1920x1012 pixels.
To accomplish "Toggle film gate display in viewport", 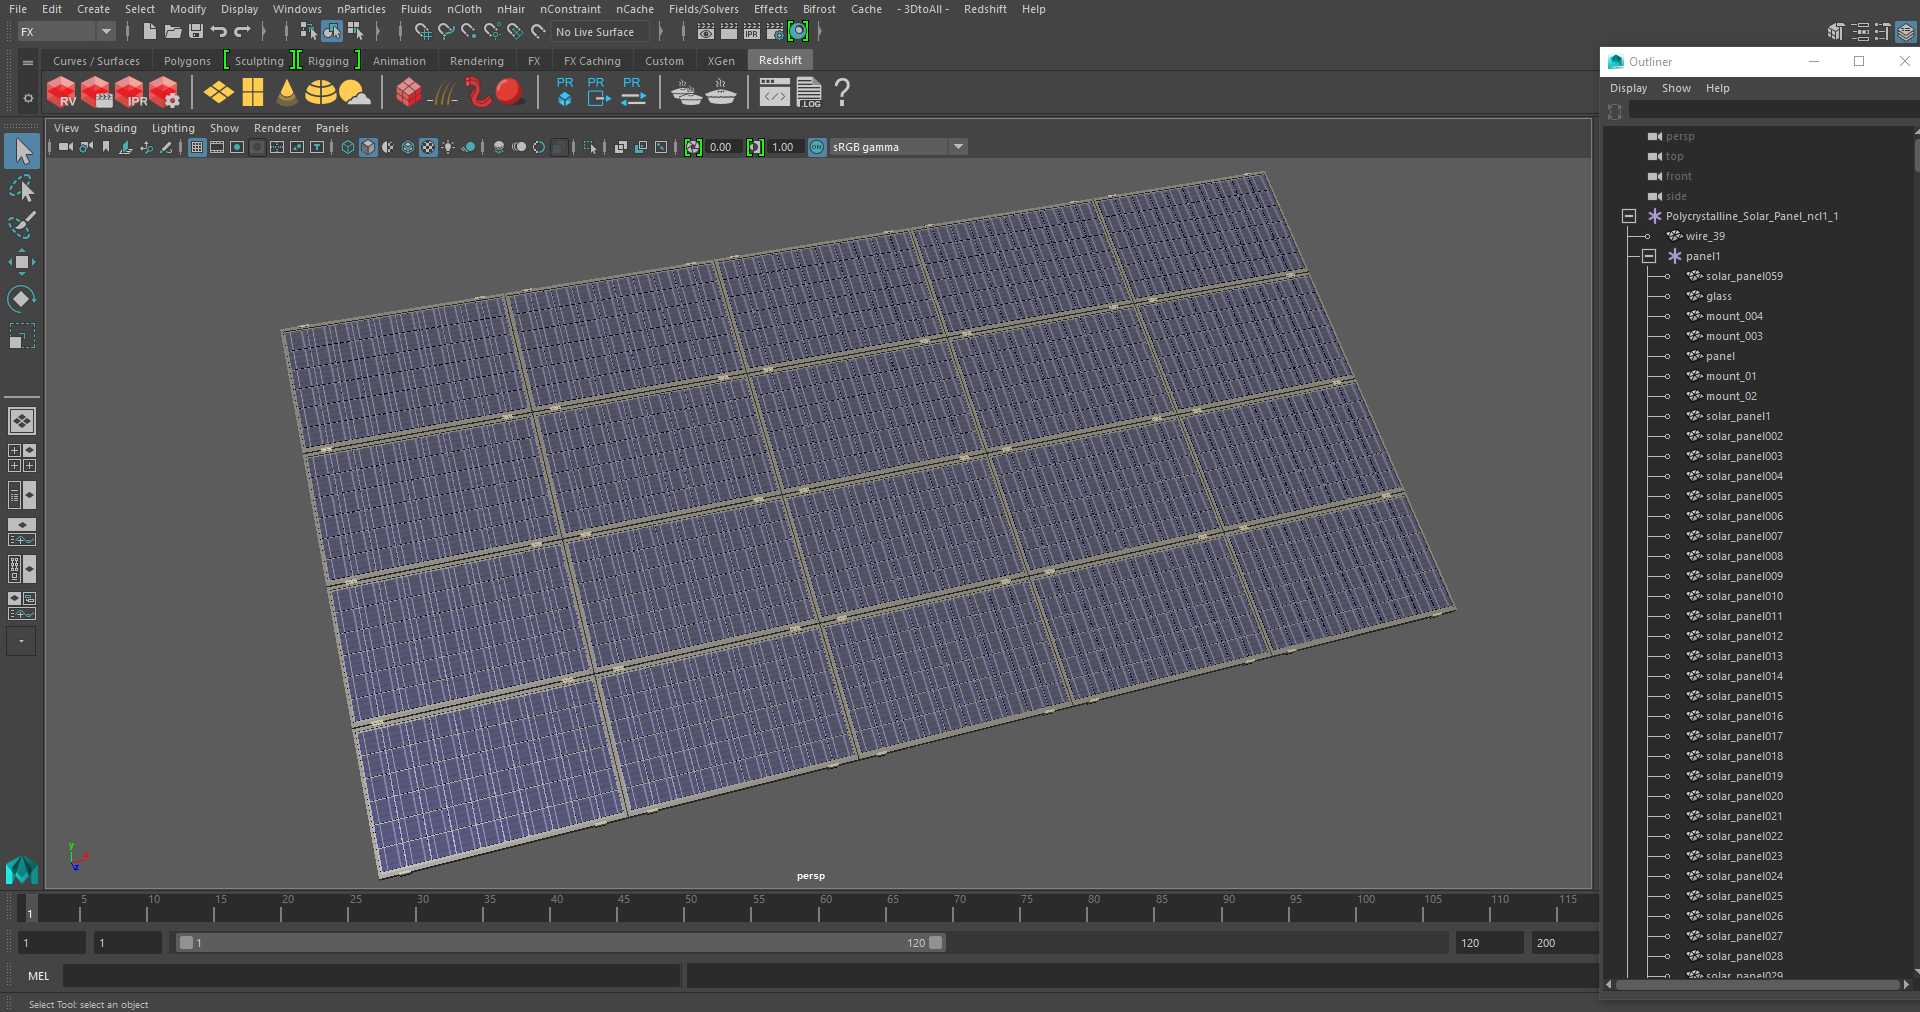I will coord(217,147).
